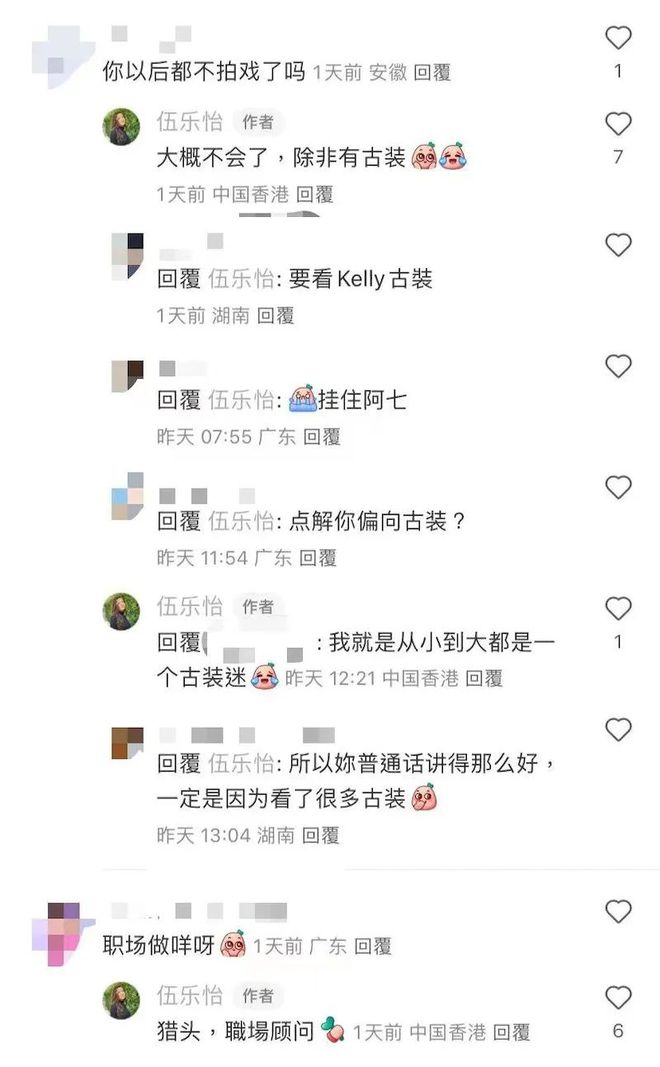The image size is (660, 1067).
Task: Like the comment '你以后都不拍戏了吗'
Action: (618, 37)
